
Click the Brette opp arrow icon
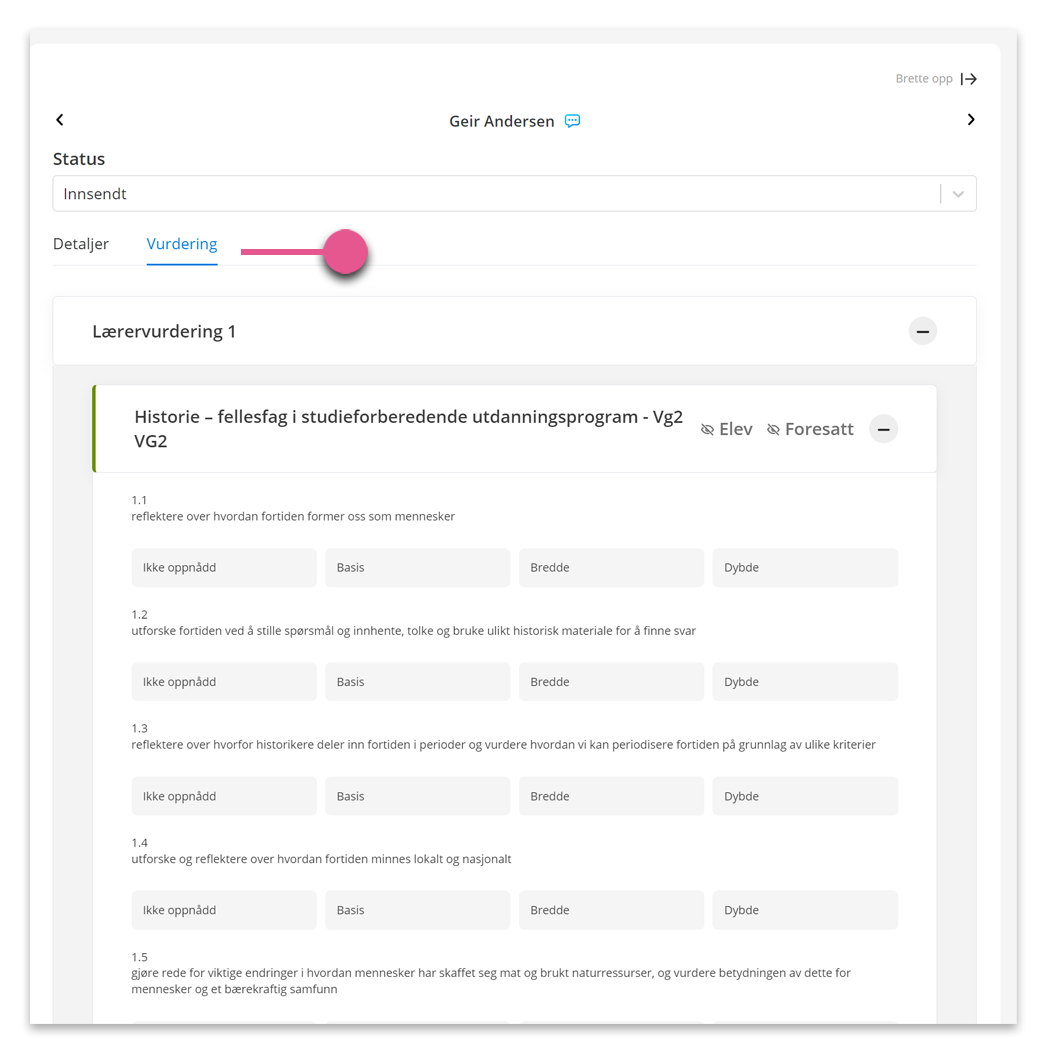pyautogui.click(x=969, y=79)
